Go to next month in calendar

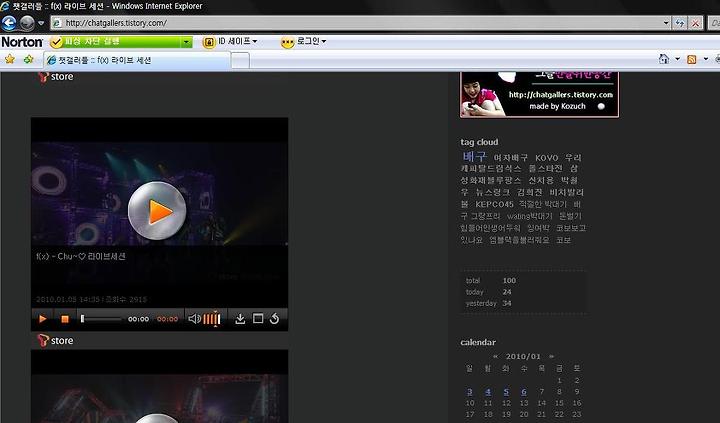click(x=551, y=356)
